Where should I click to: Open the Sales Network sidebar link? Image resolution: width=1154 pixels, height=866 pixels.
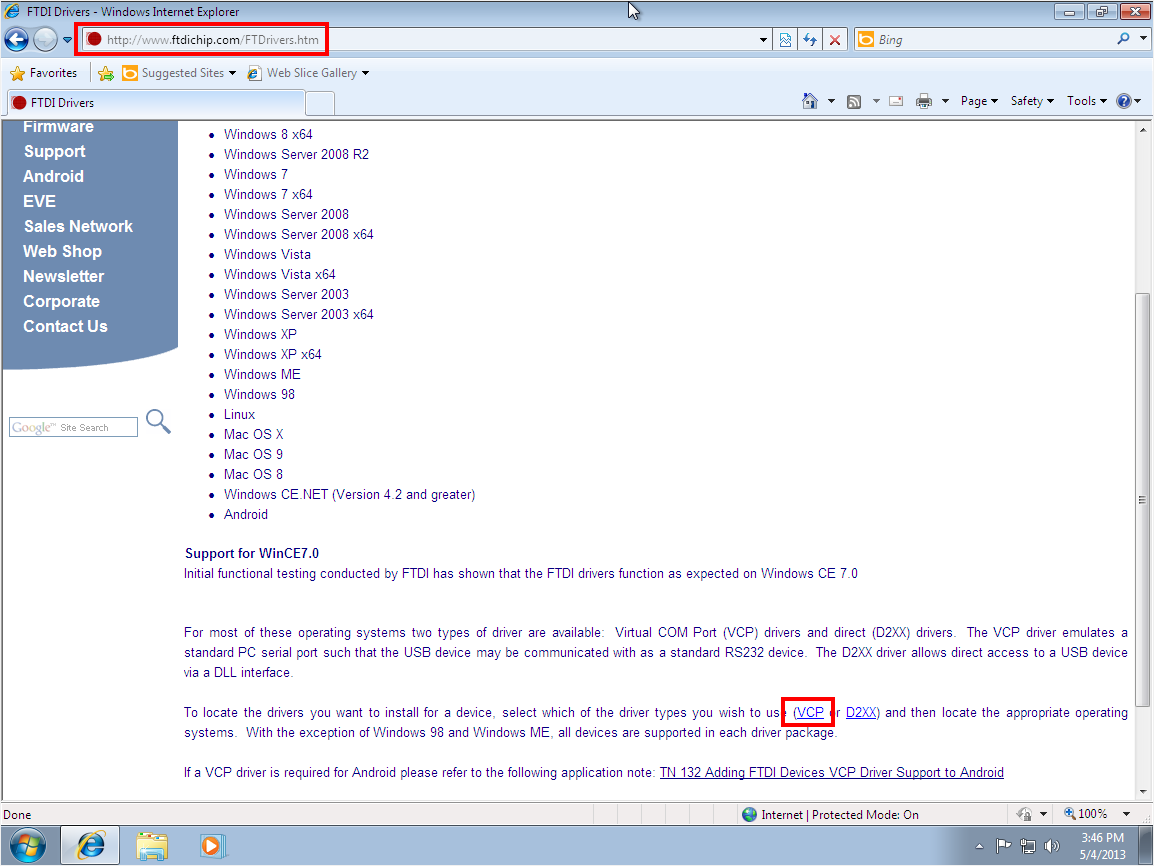pos(78,227)
